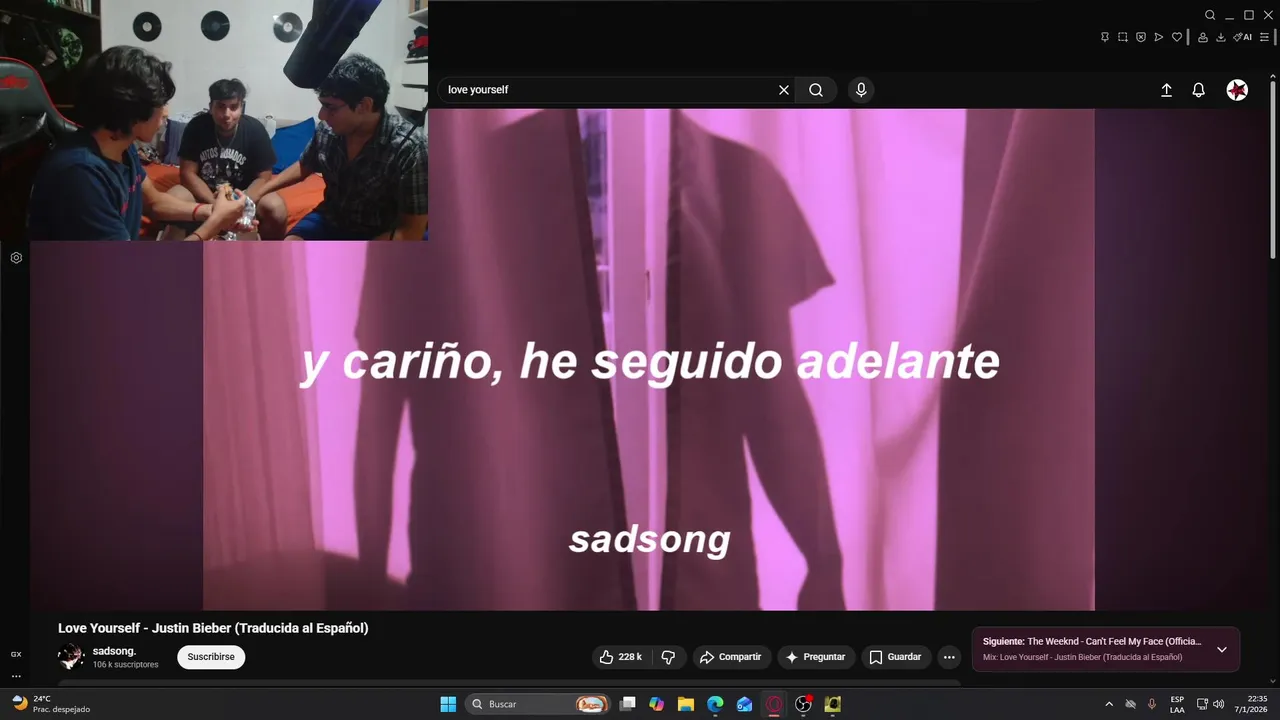
Task: Click the Preguntar button
Action: pos(816,657)
